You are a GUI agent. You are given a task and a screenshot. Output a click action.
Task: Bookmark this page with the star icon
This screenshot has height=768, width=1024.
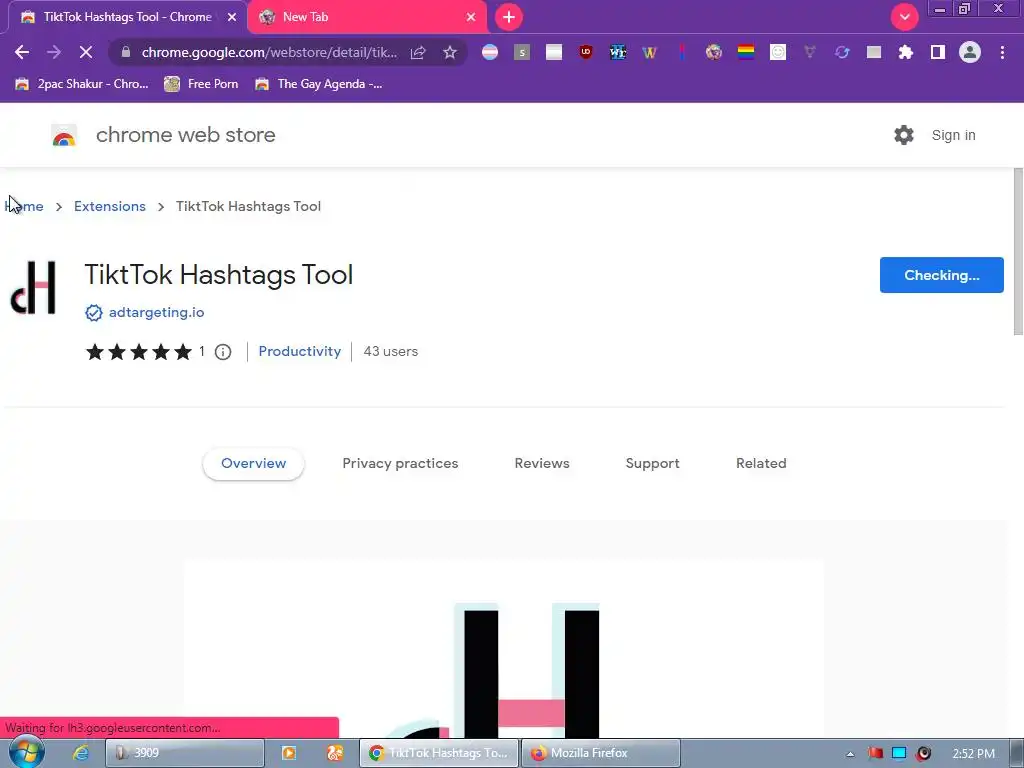point(450,52)
